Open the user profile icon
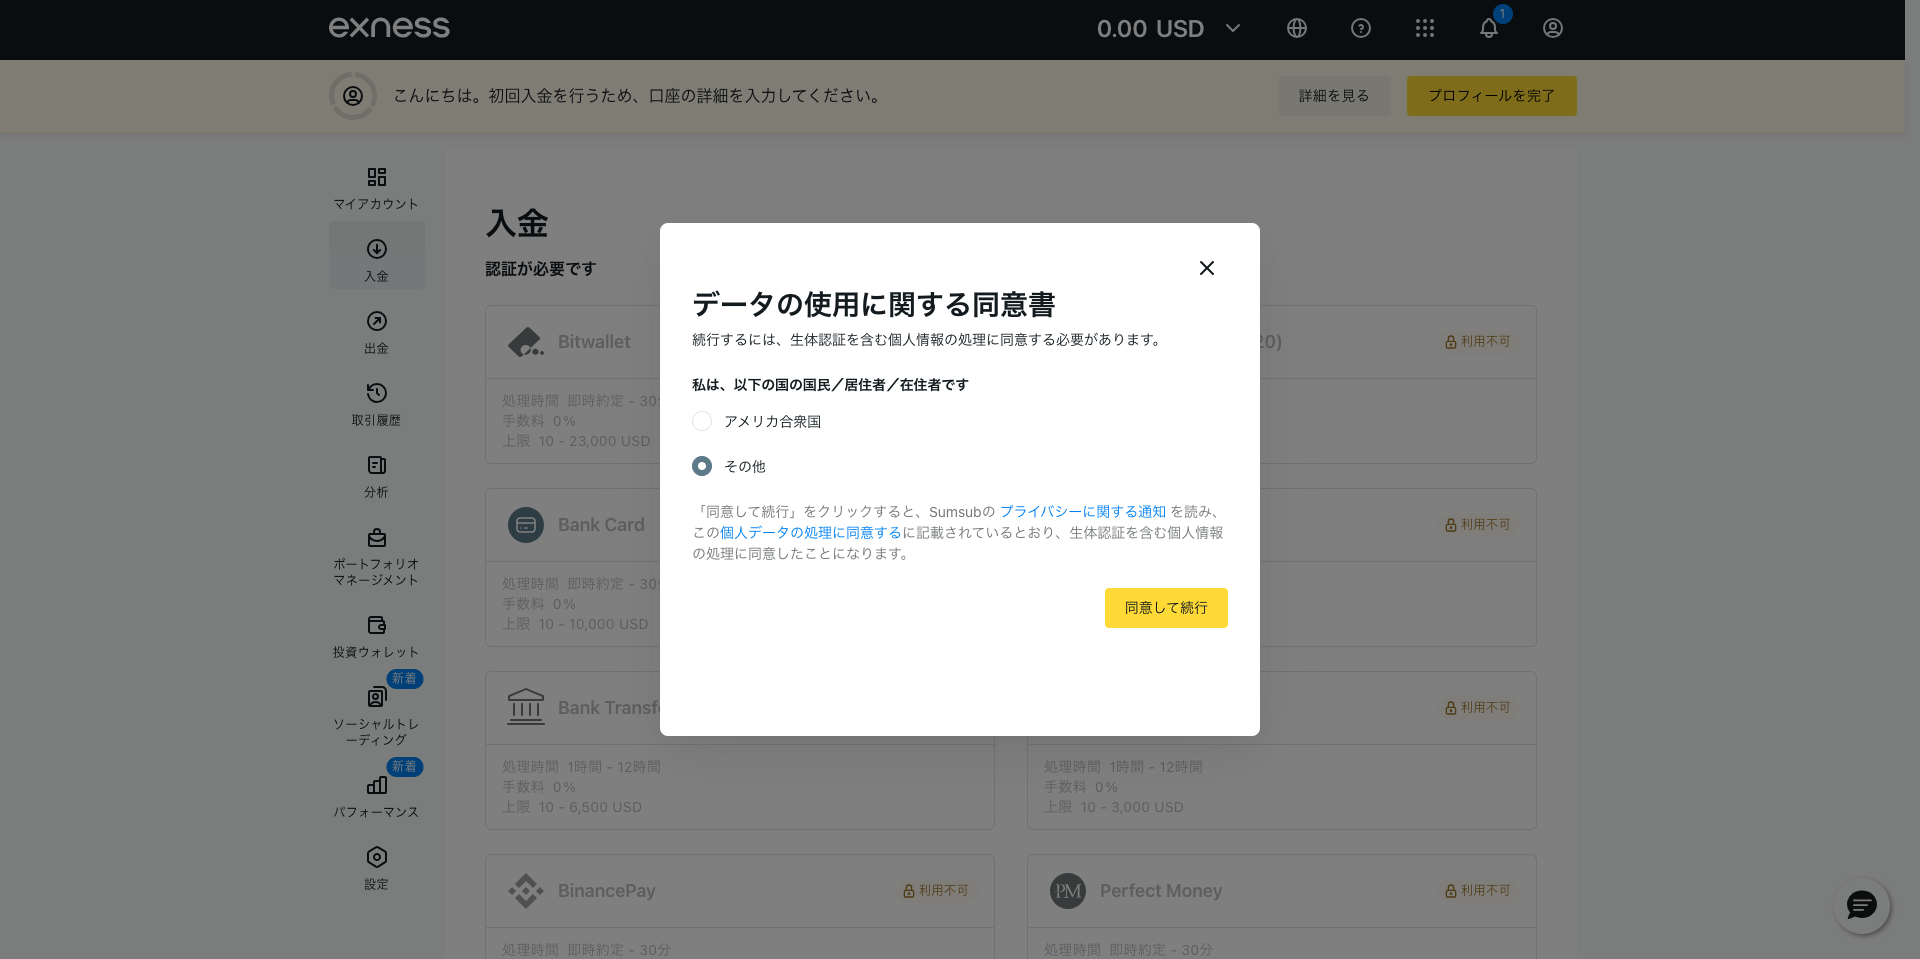This screenshot has height=959, width=1920. point(1553,28)
